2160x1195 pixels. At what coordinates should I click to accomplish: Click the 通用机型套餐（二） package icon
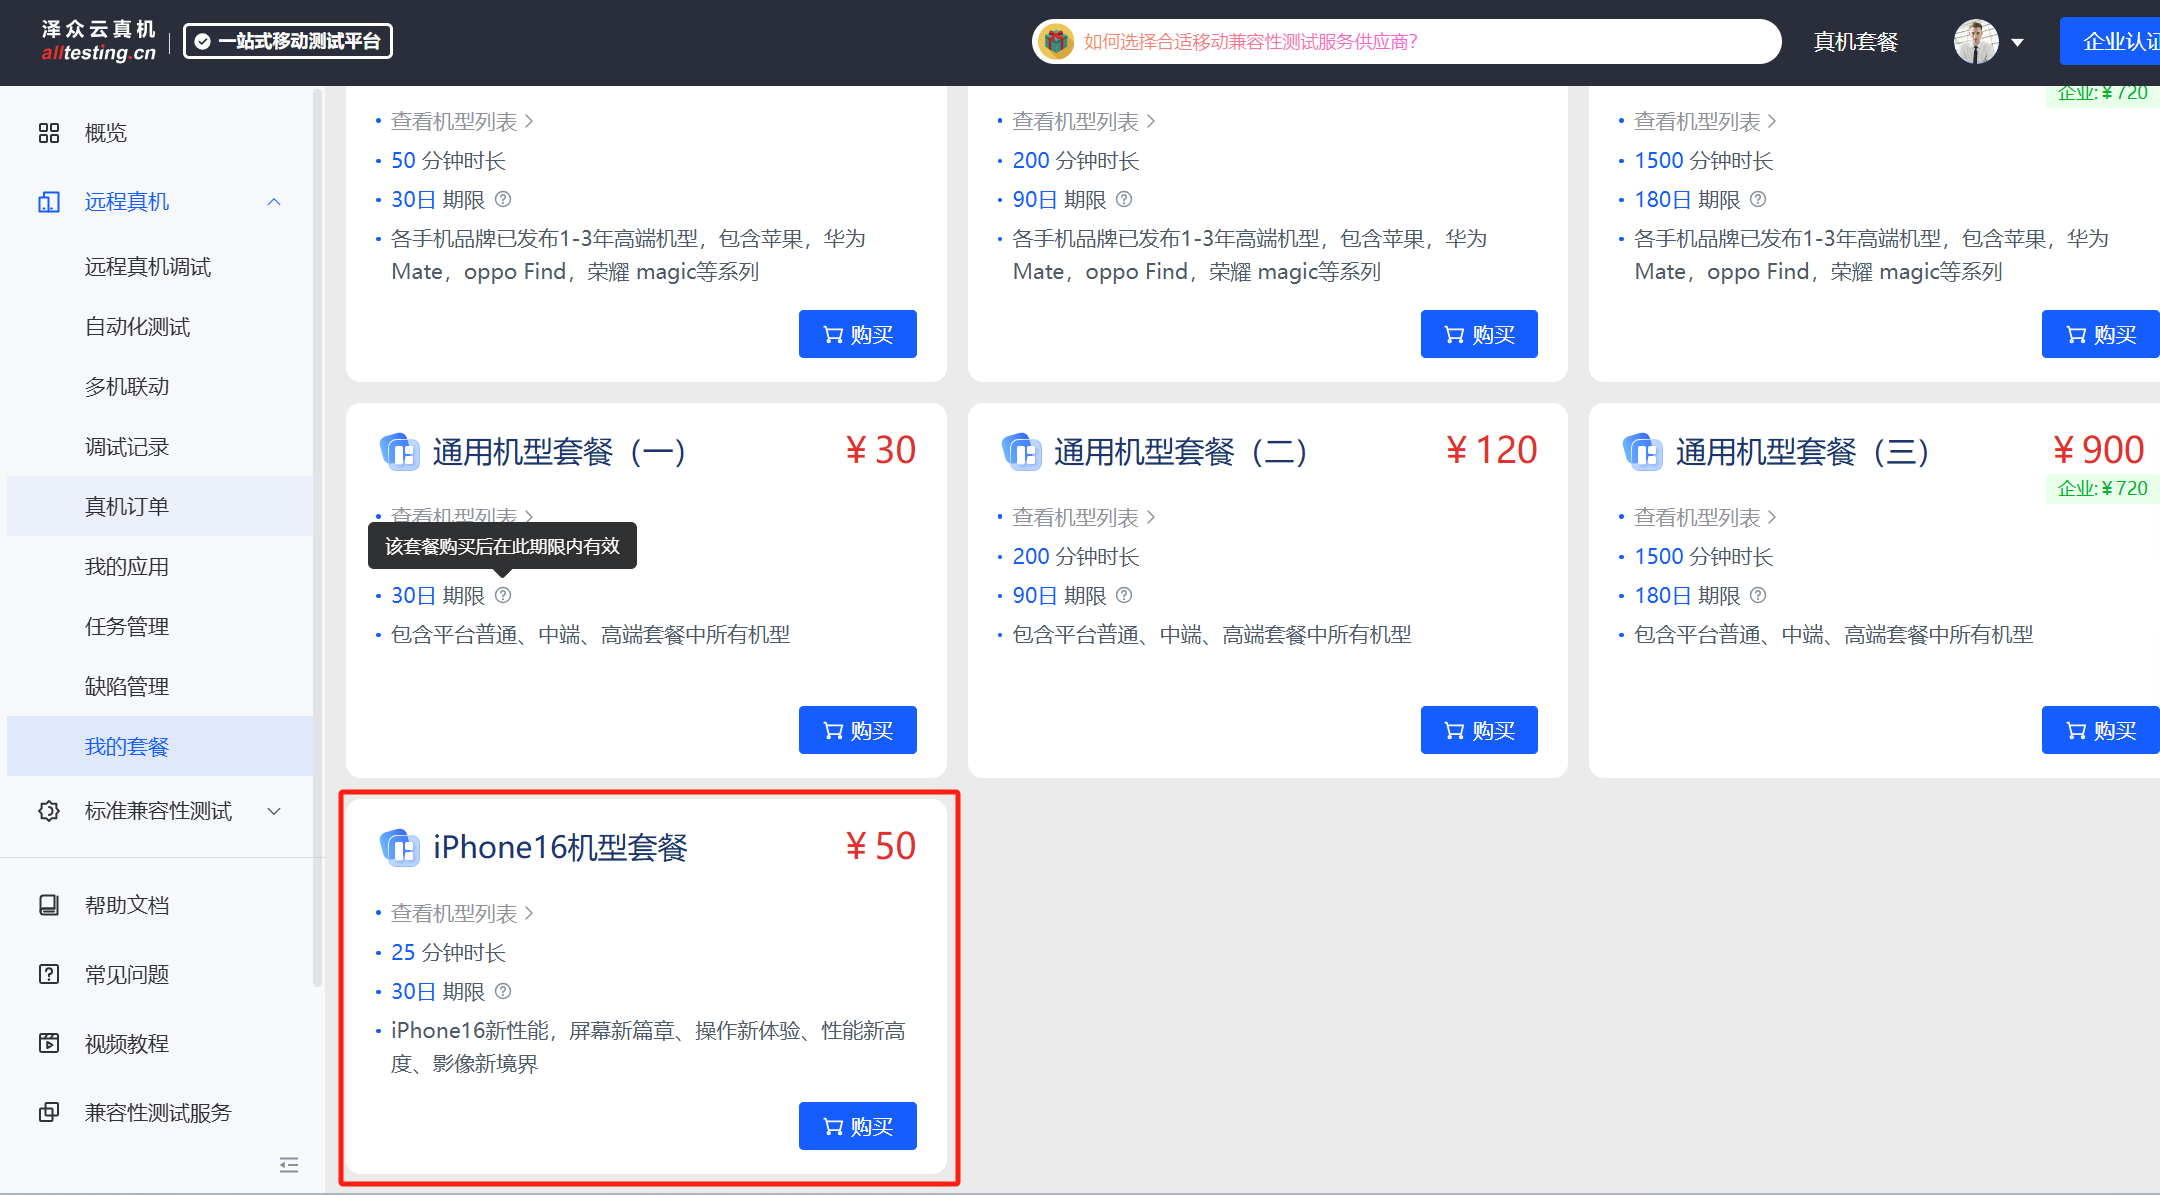tap(1022, 452)
